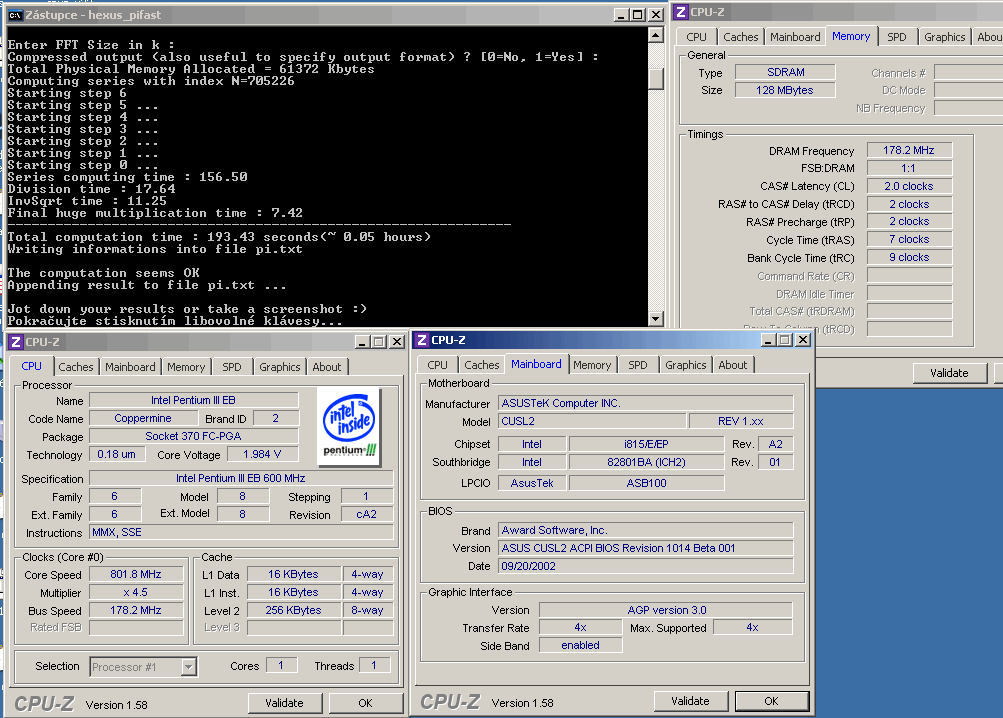The image size is (1003, 718).
Task: Switch to CPU tab in the Memory window
Action: click(696, 37)
